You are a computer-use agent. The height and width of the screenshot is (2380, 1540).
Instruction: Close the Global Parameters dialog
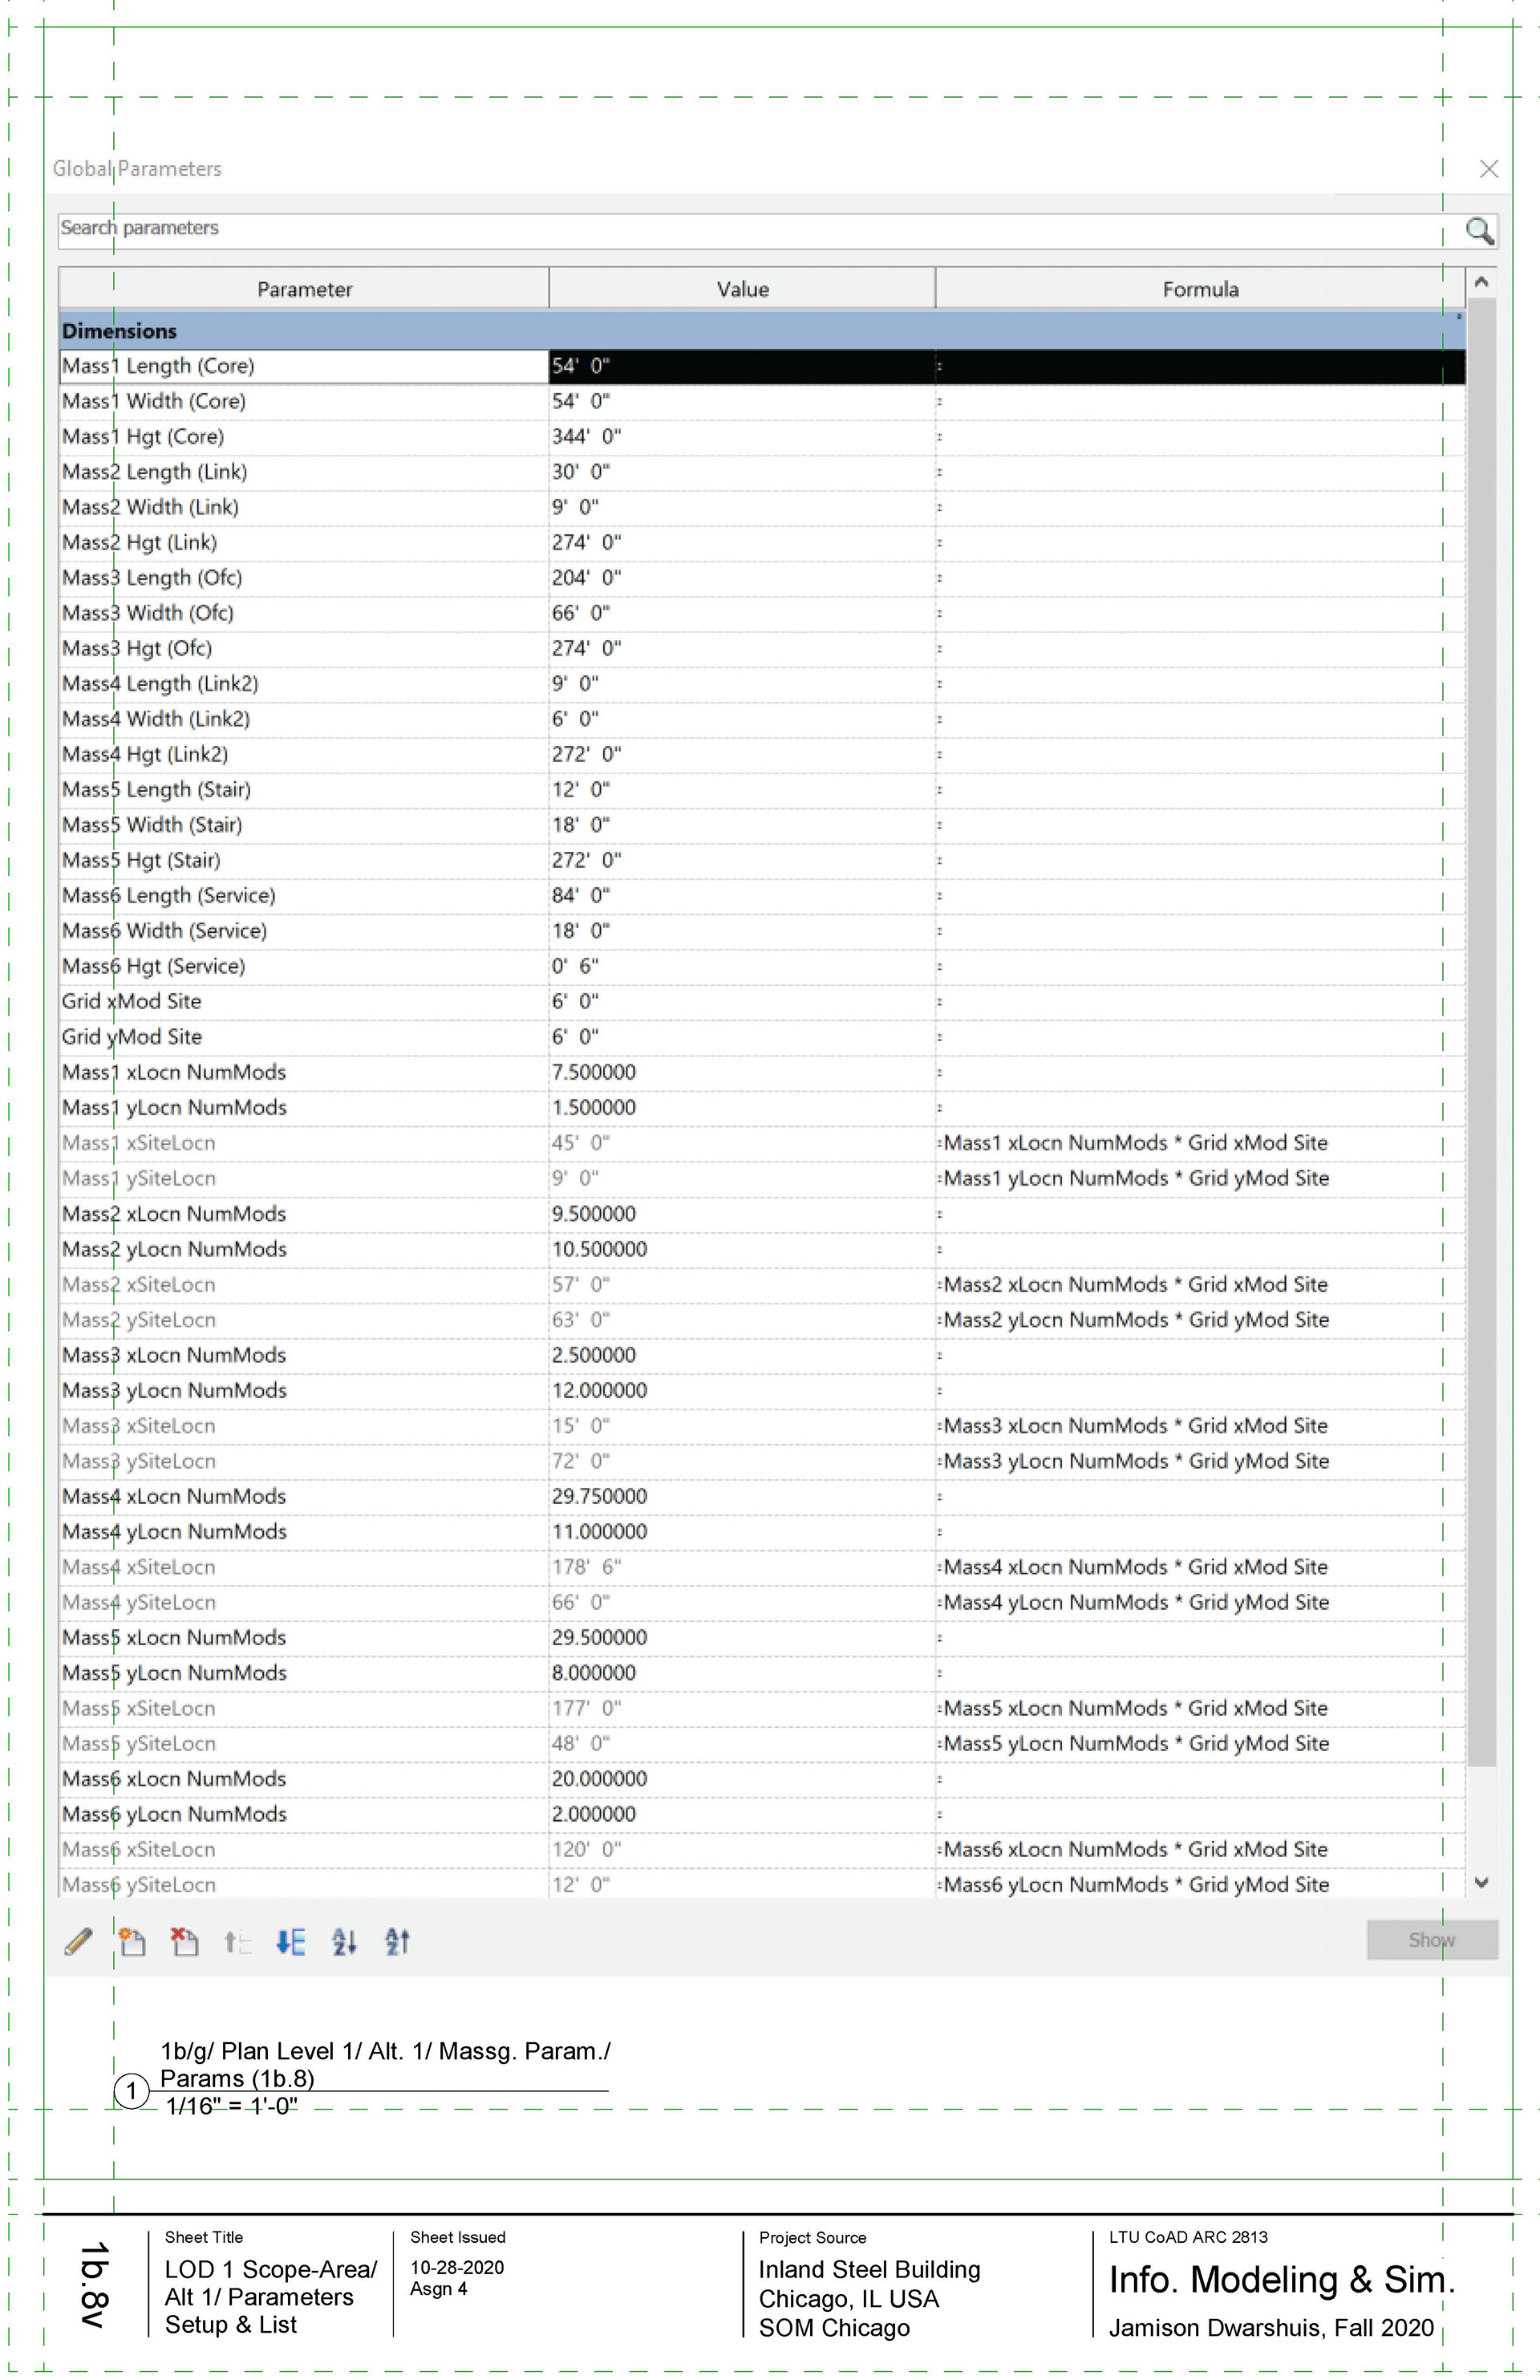(1488, 169)
